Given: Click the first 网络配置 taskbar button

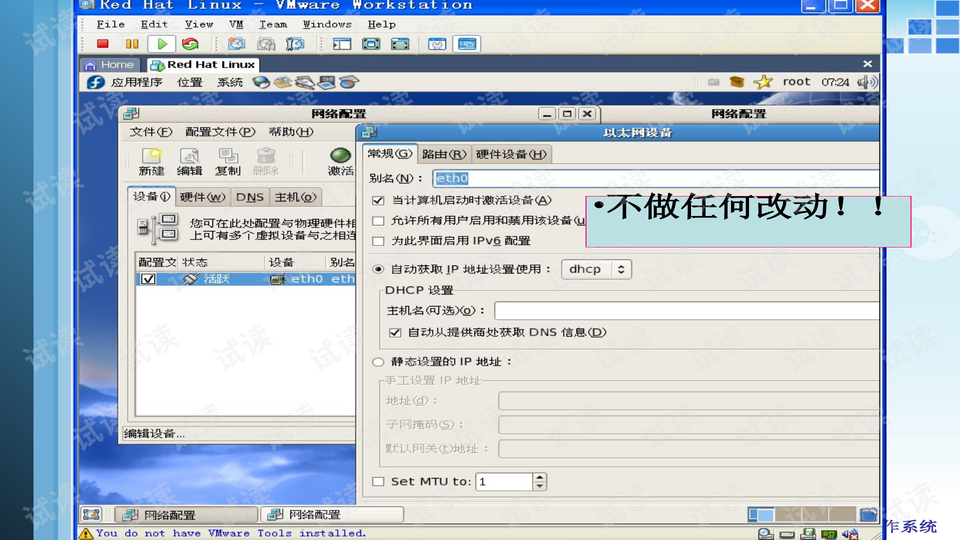Looking at the screenshot, I should (187, 515).
